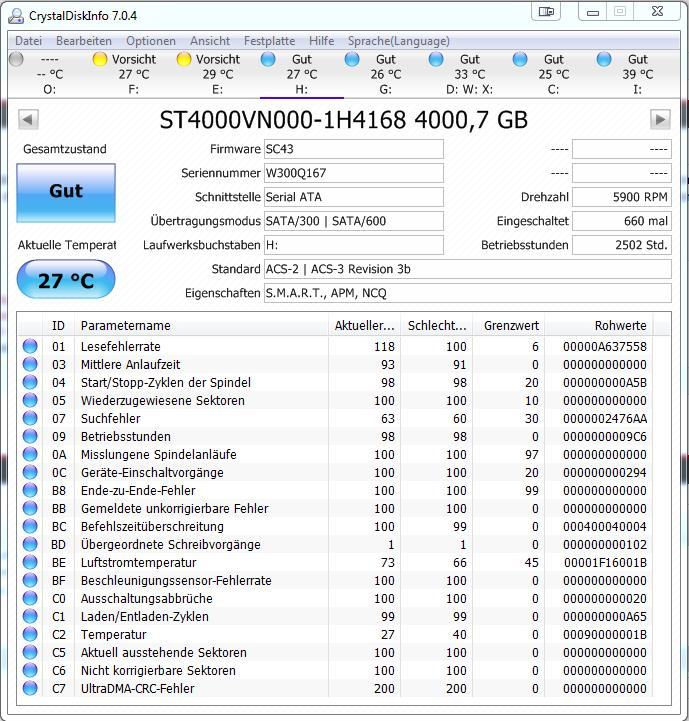Open the Datei menu
The image size is (689, 721).
click(x=29, y=41)
